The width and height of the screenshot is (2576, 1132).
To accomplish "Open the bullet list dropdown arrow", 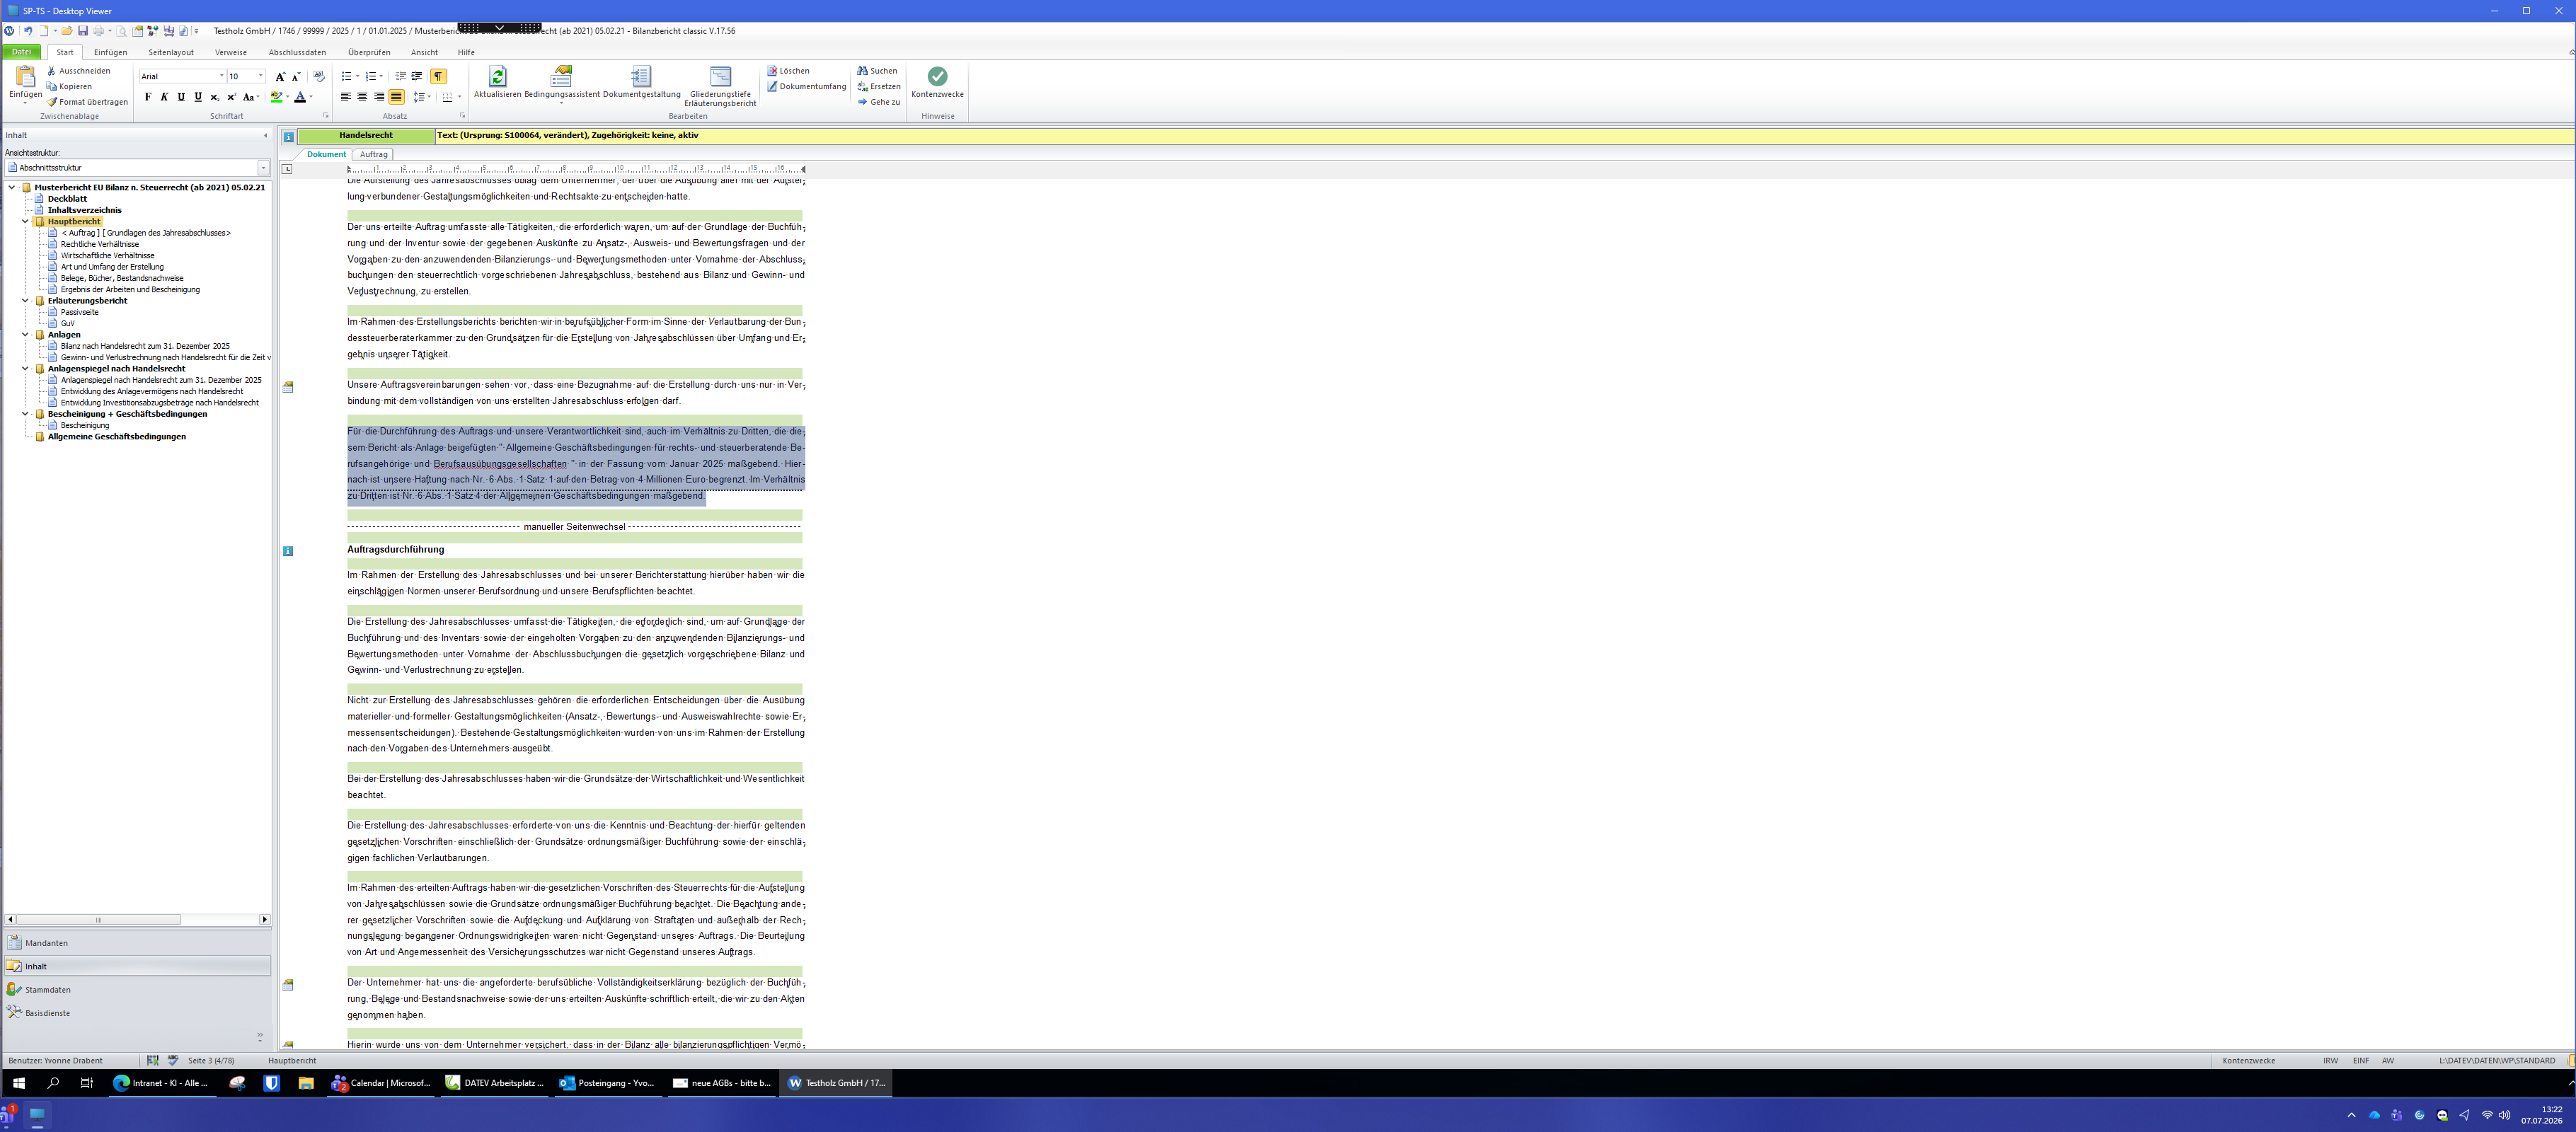I will 357,77.
